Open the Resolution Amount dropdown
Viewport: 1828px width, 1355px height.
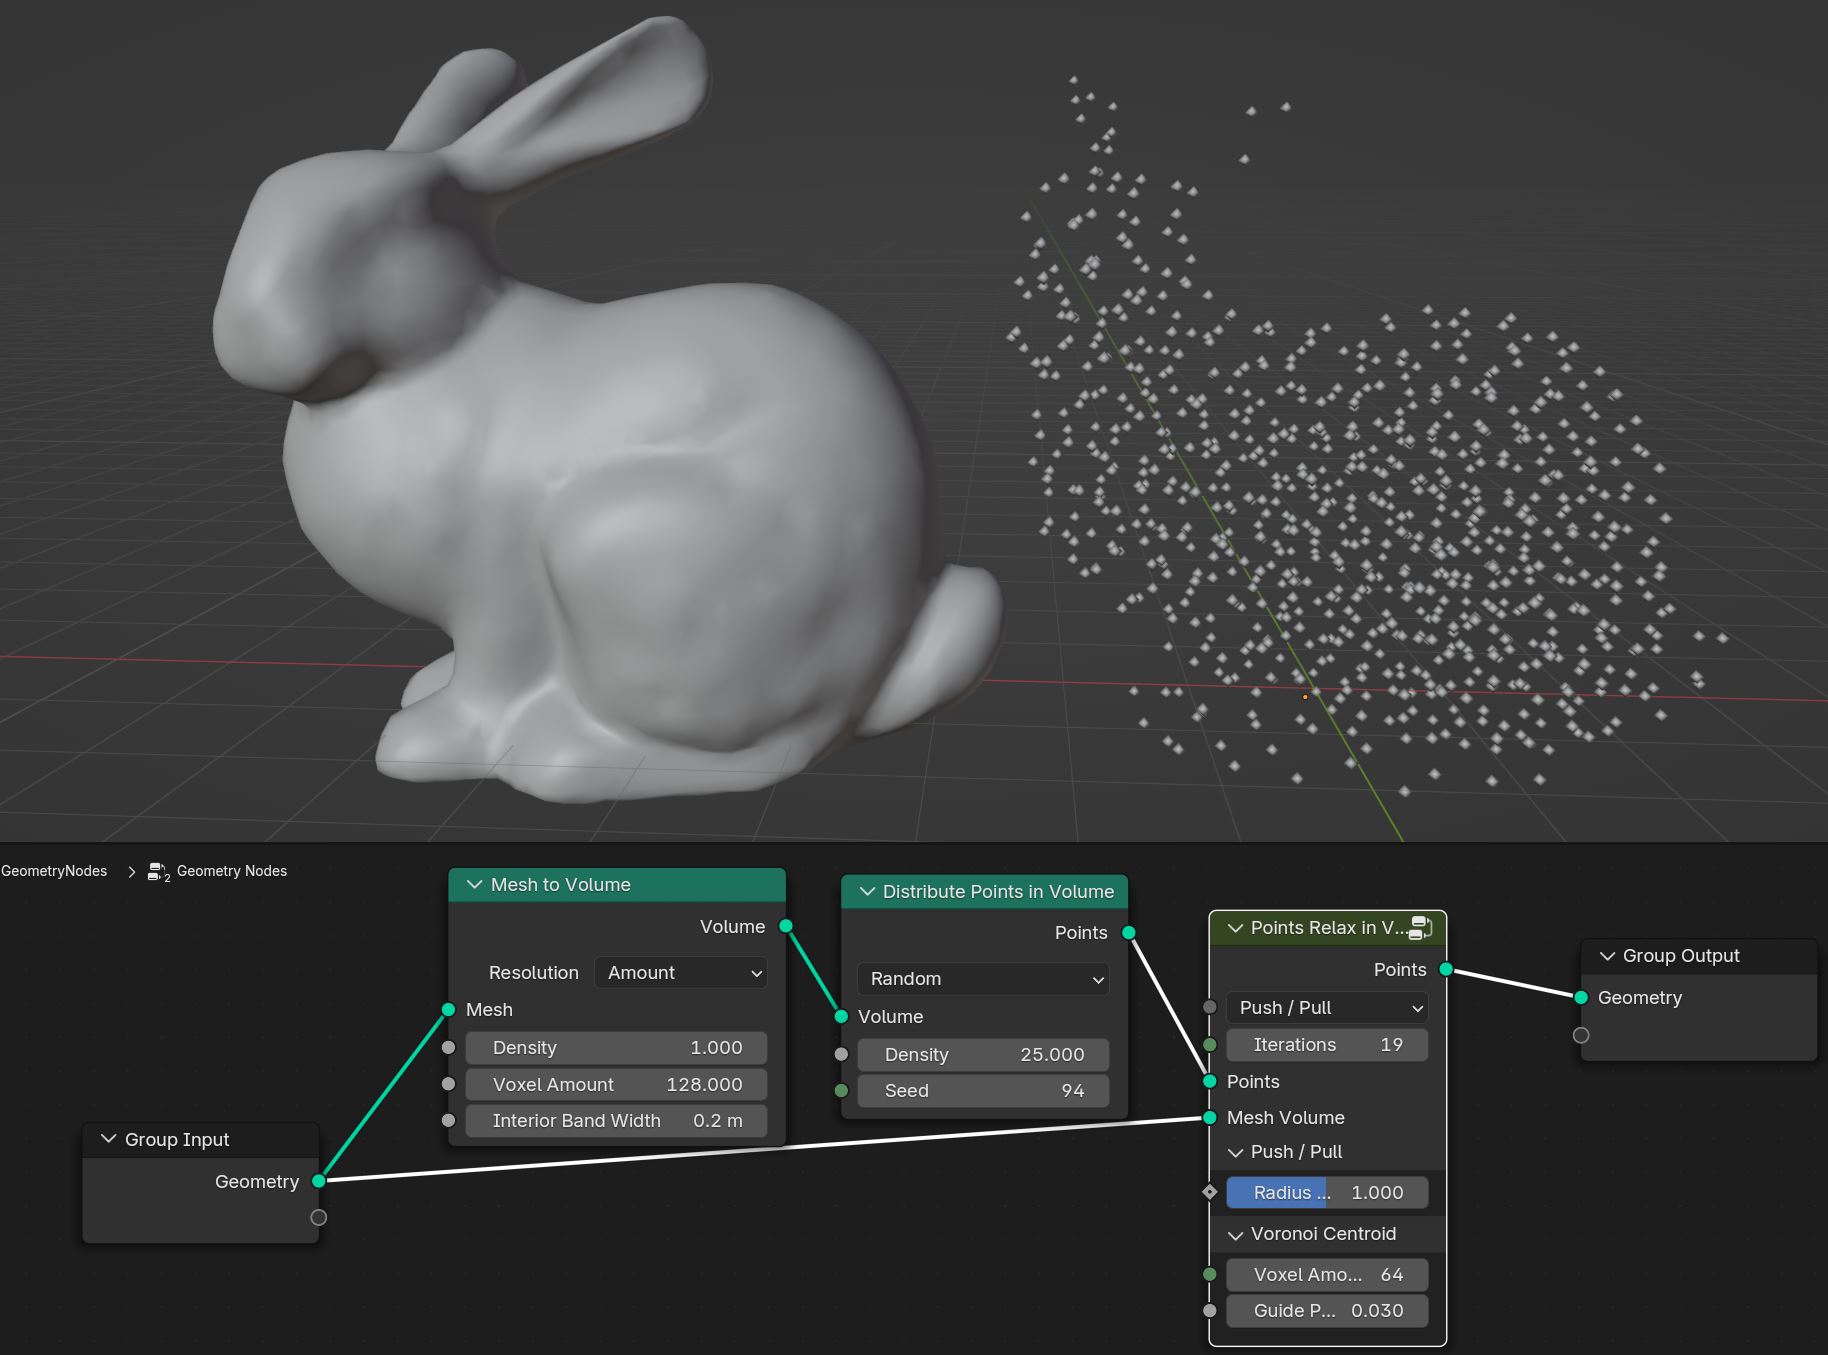[x=681, y=973]
